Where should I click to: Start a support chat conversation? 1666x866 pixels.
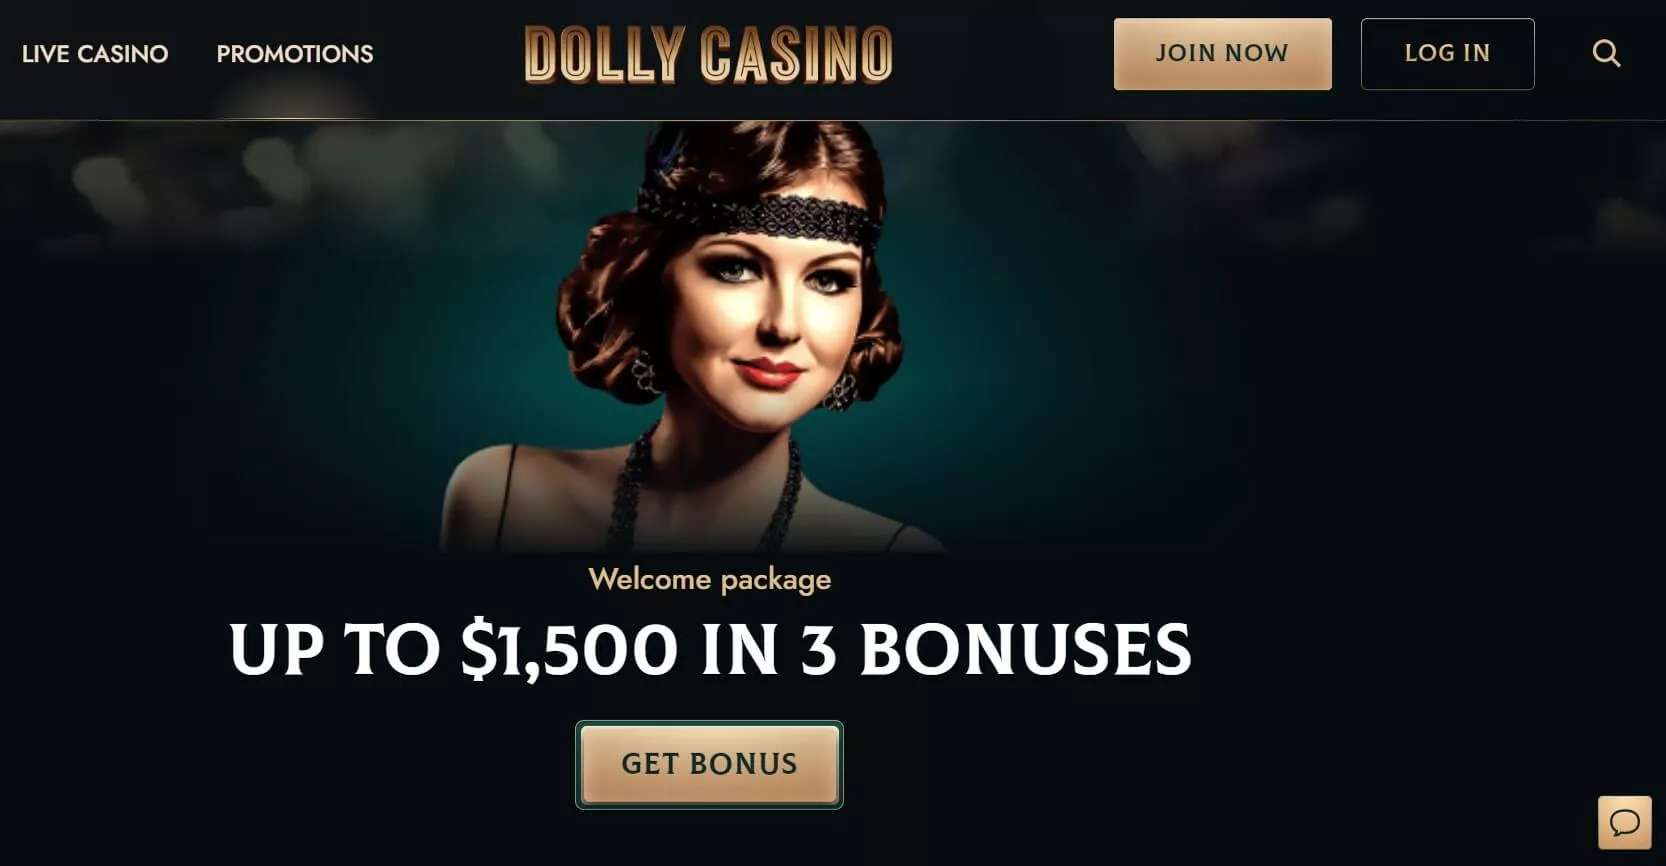click(1624, 822)
